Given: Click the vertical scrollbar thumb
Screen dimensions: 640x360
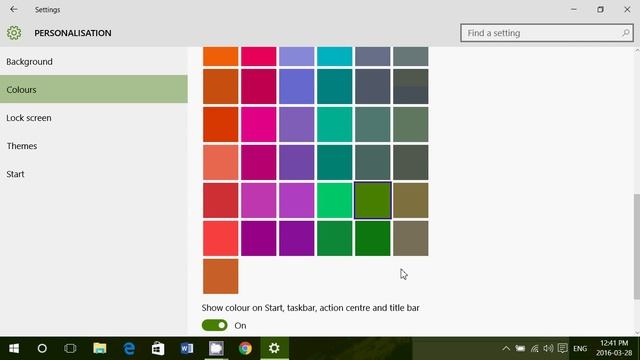Looking at the screenshot, I should point(636,246).
